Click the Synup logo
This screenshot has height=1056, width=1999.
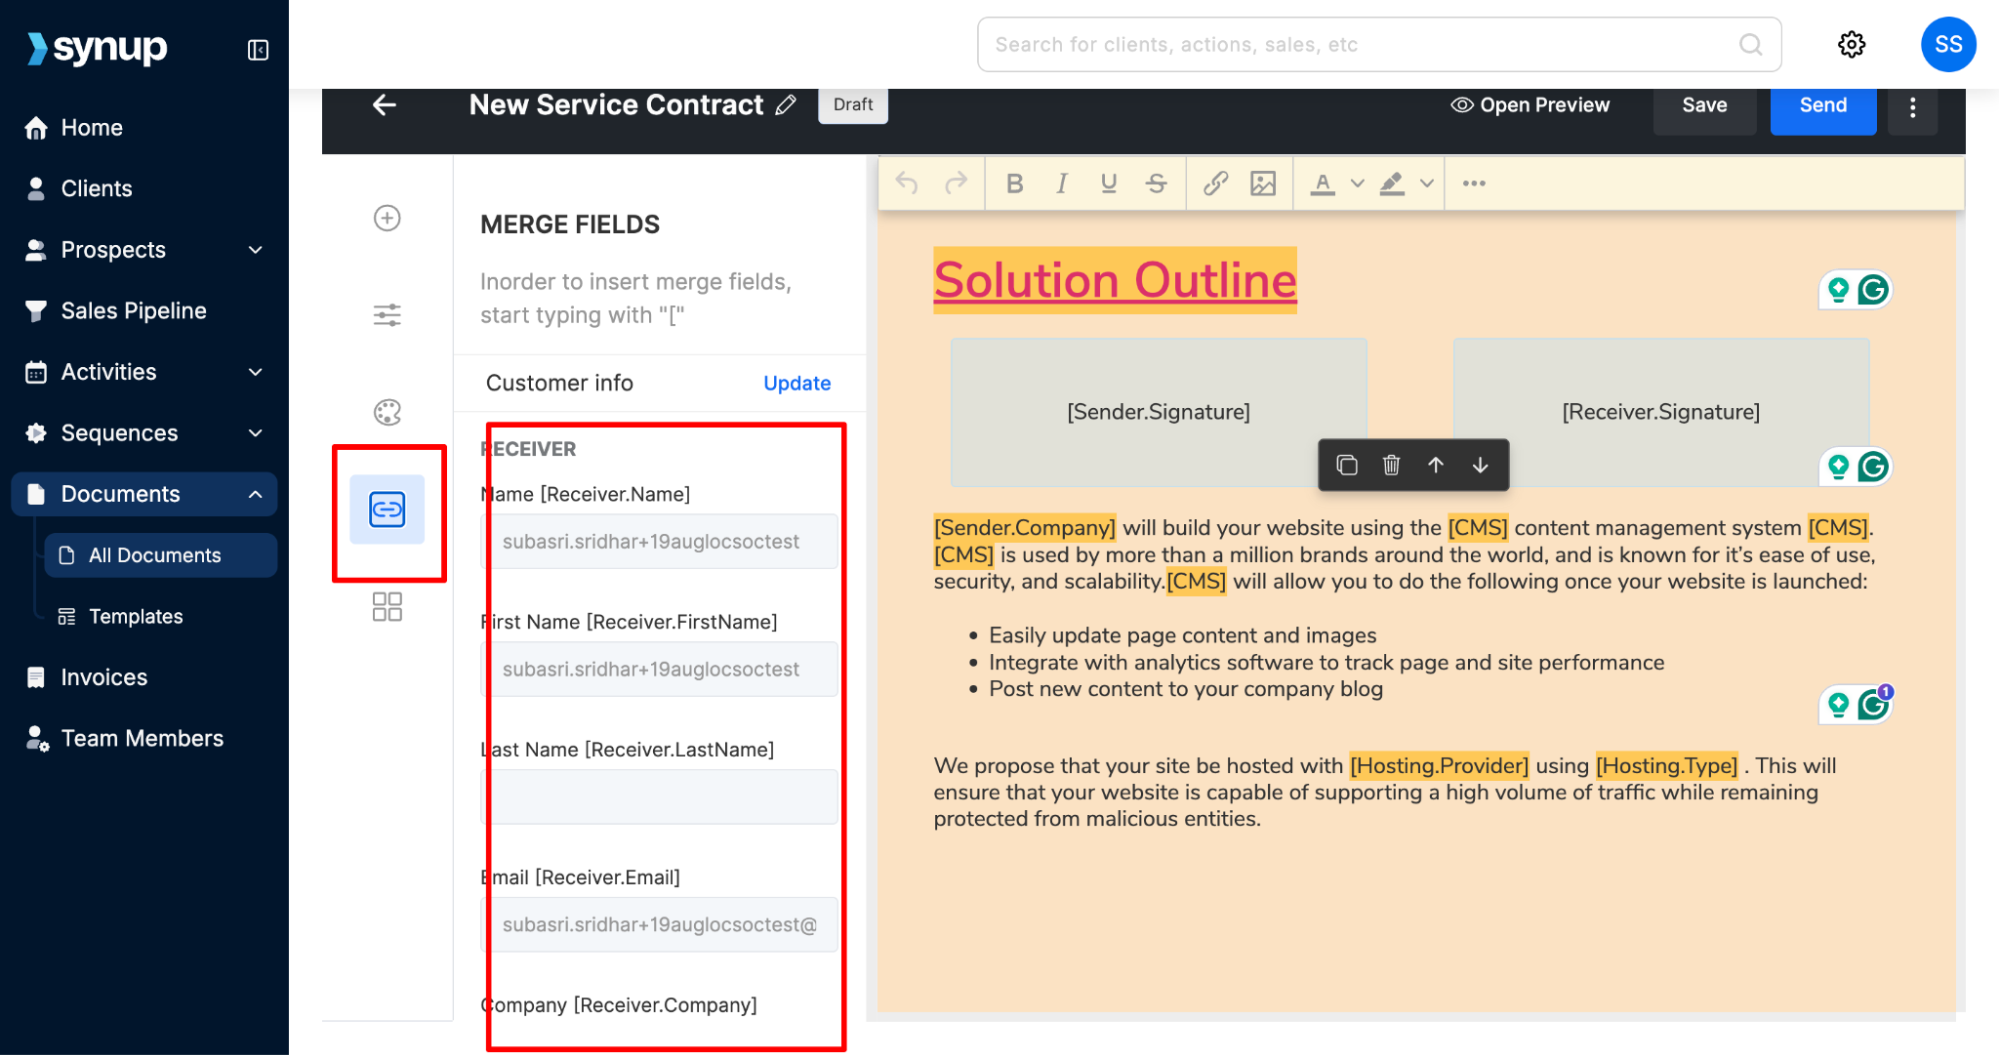tap(97, 47)
